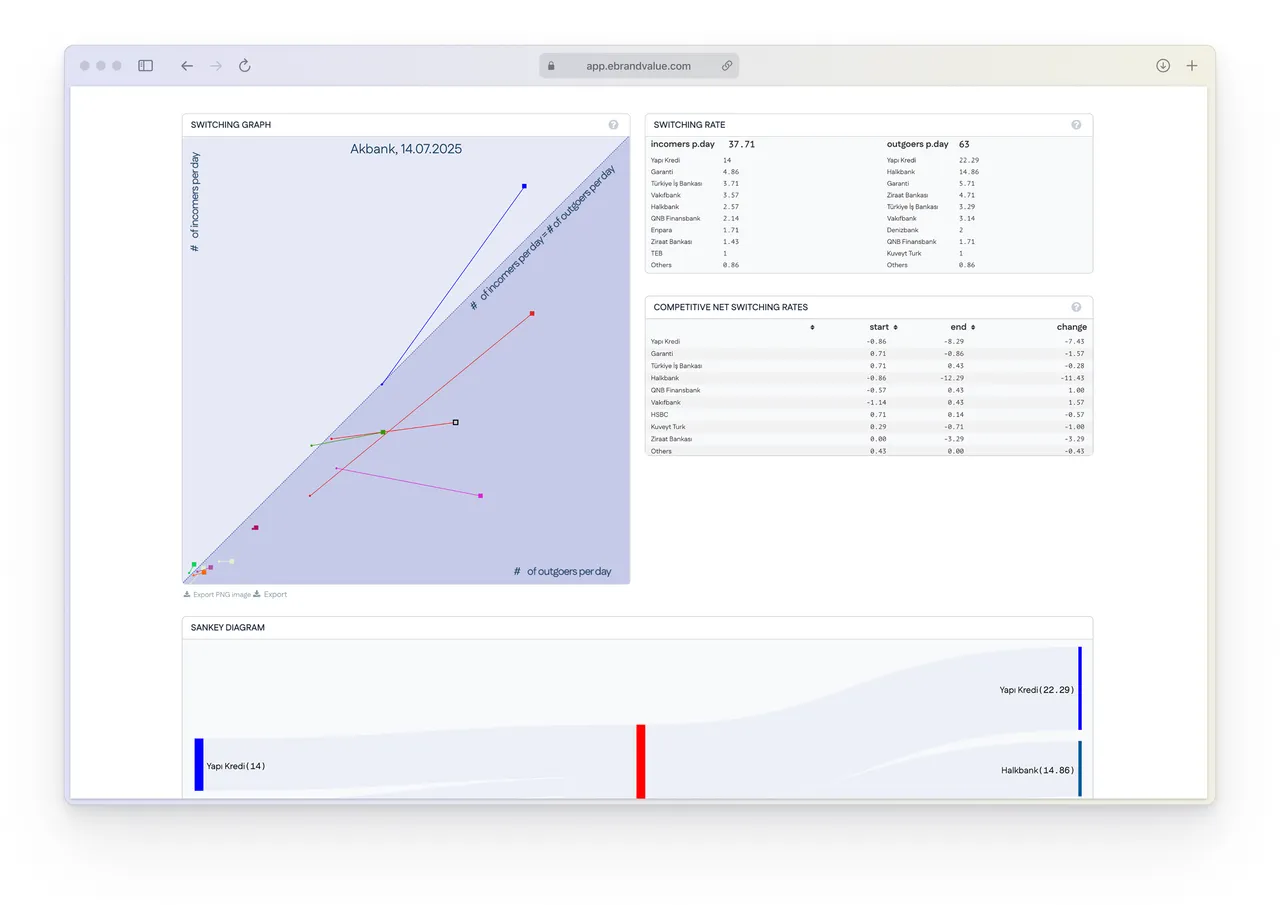Click the Garanti incomers value "4.86"
Screen dimensions: 1280x905
[731, 172]
